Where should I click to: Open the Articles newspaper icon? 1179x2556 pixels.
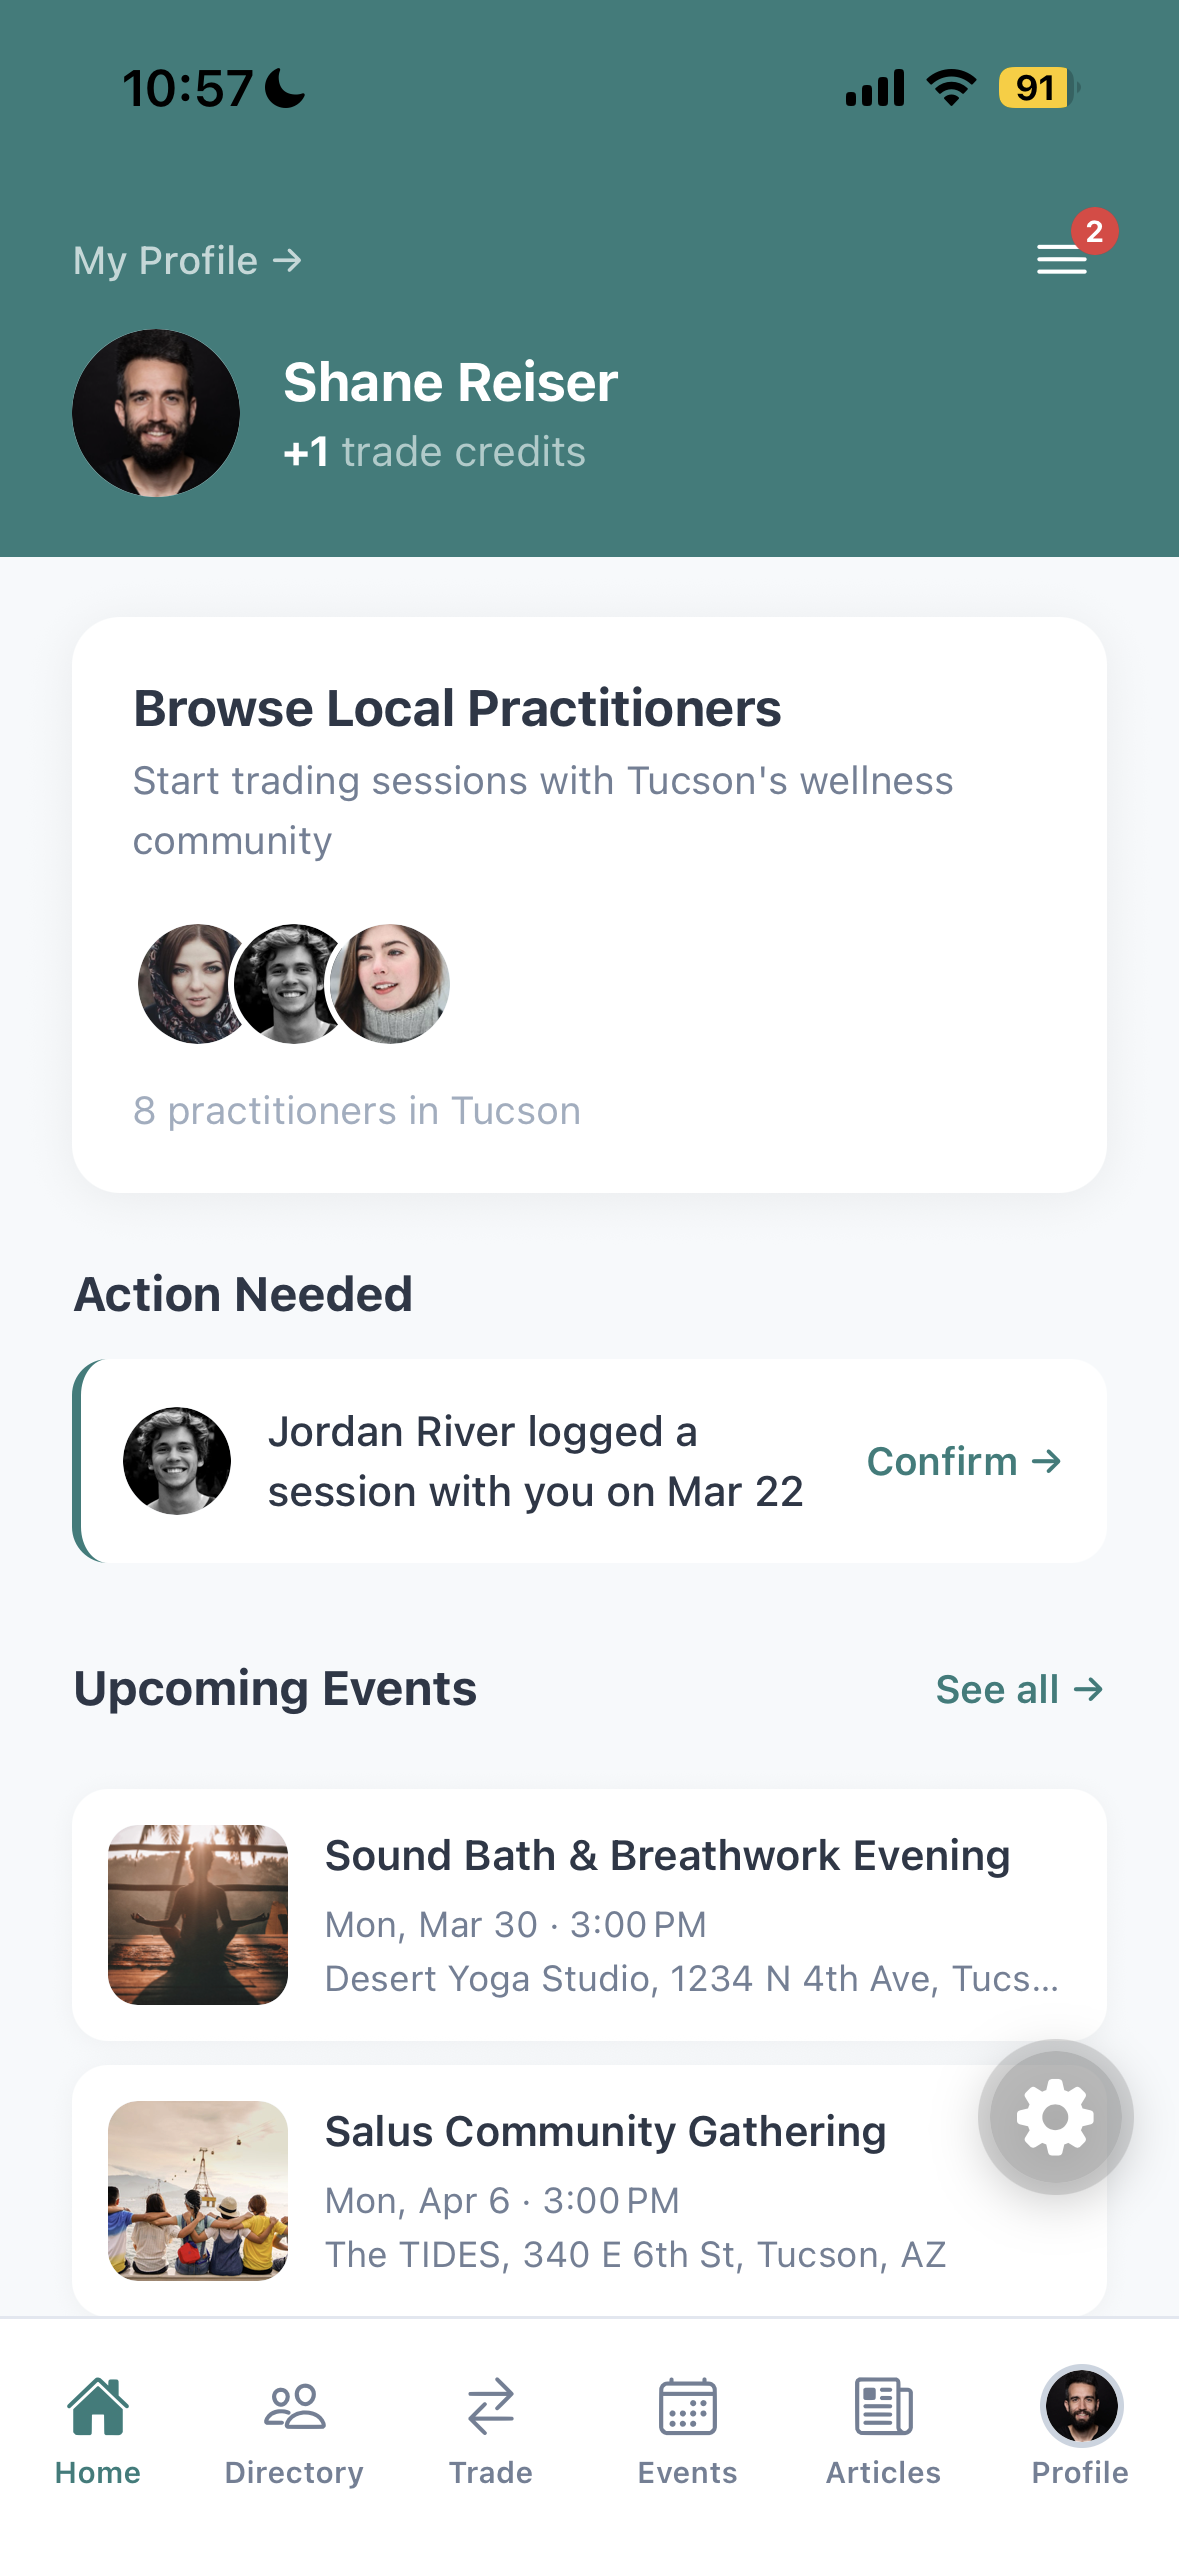click(883, 2406)
